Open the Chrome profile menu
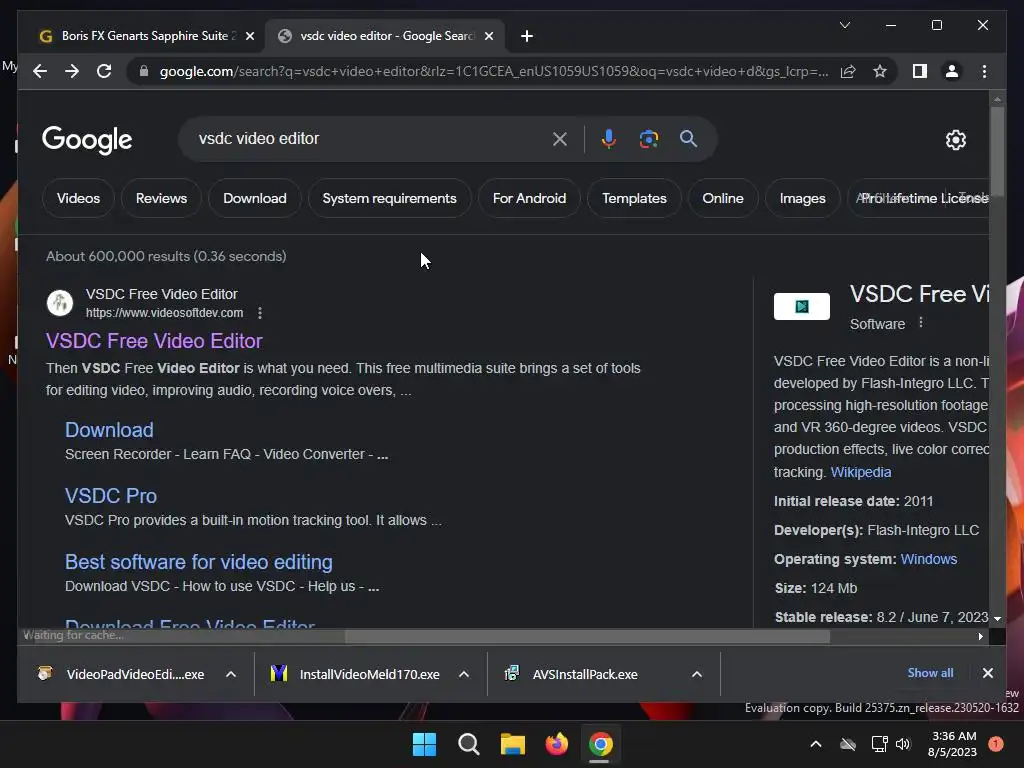Viewport: 1024px width, 768px height. 952,71
